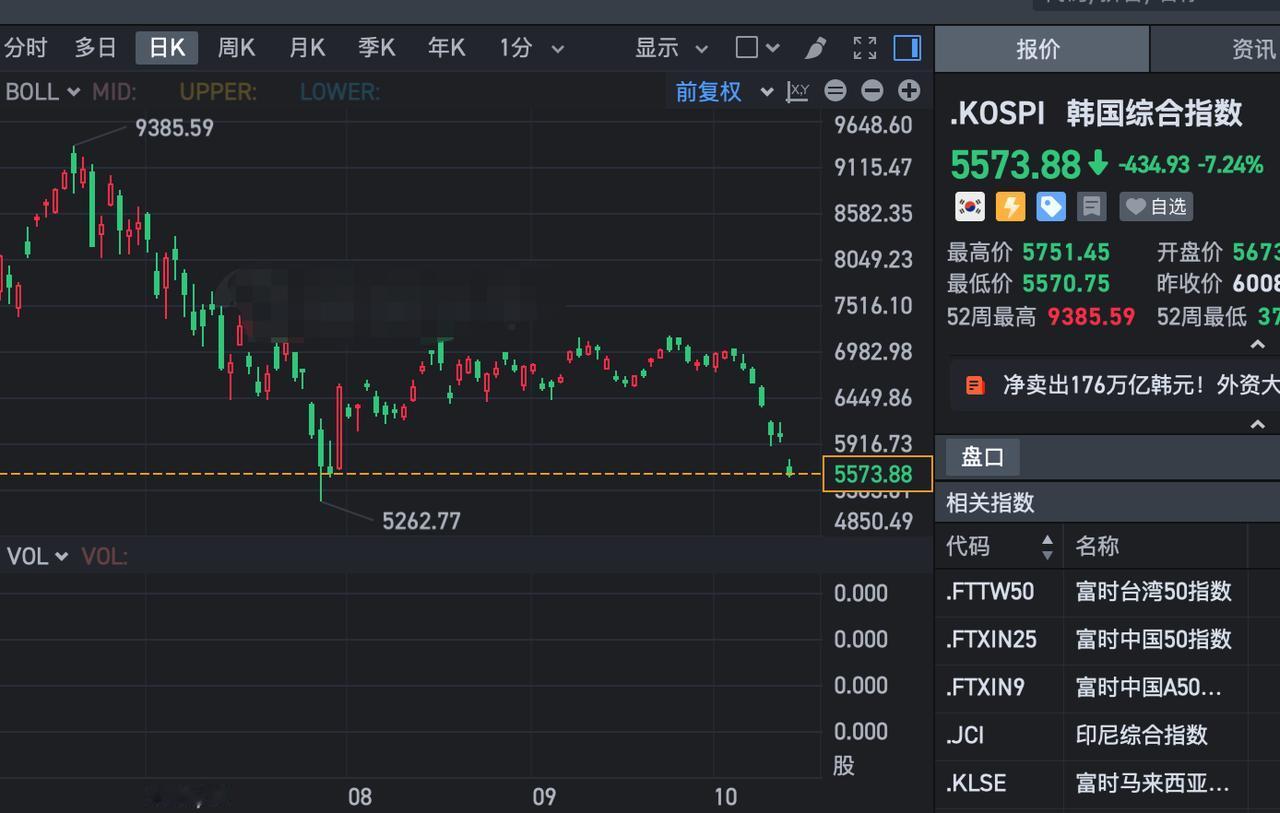Collapse the news headline section

coord(1258,424)
